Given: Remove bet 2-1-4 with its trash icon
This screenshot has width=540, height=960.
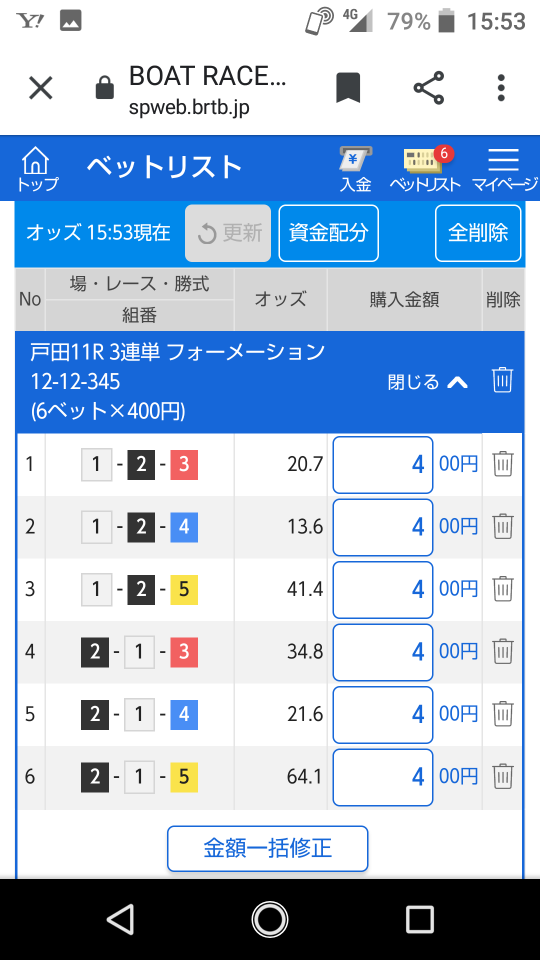Looking at the screenshot, I should pos(503,714).
